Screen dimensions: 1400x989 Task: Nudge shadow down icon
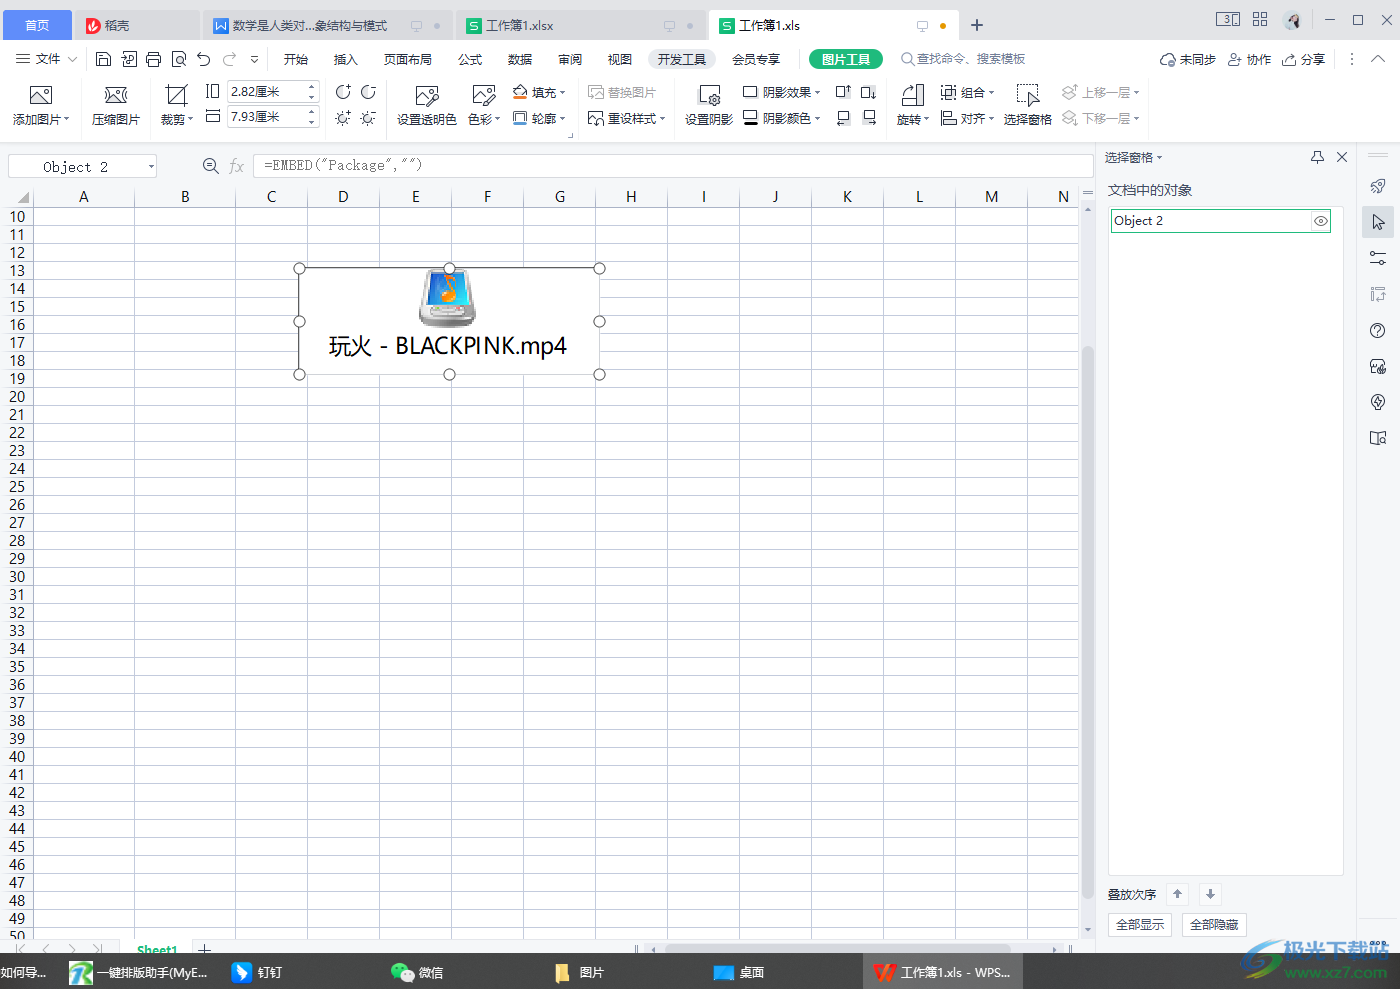tap(869, 92)
